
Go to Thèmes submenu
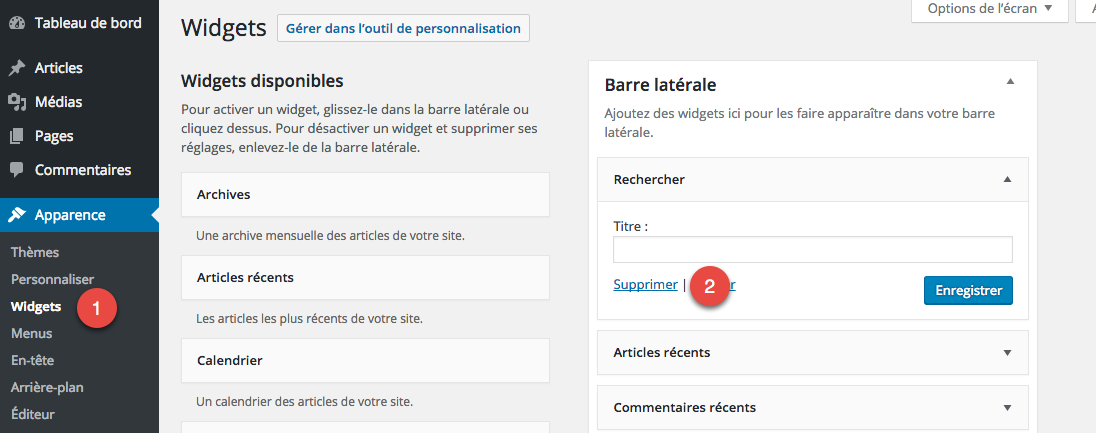point(35,253)
